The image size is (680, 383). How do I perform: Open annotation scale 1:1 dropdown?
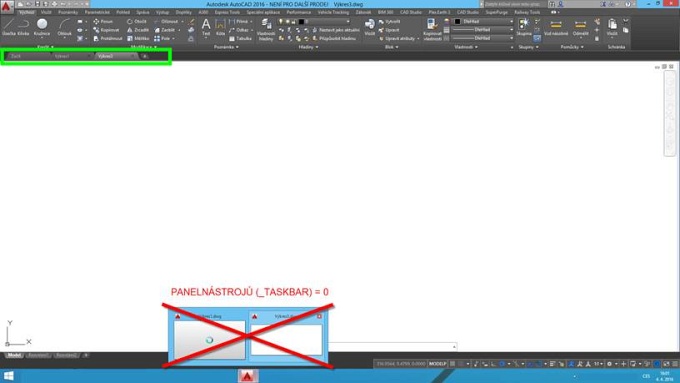tap(598, 364)
